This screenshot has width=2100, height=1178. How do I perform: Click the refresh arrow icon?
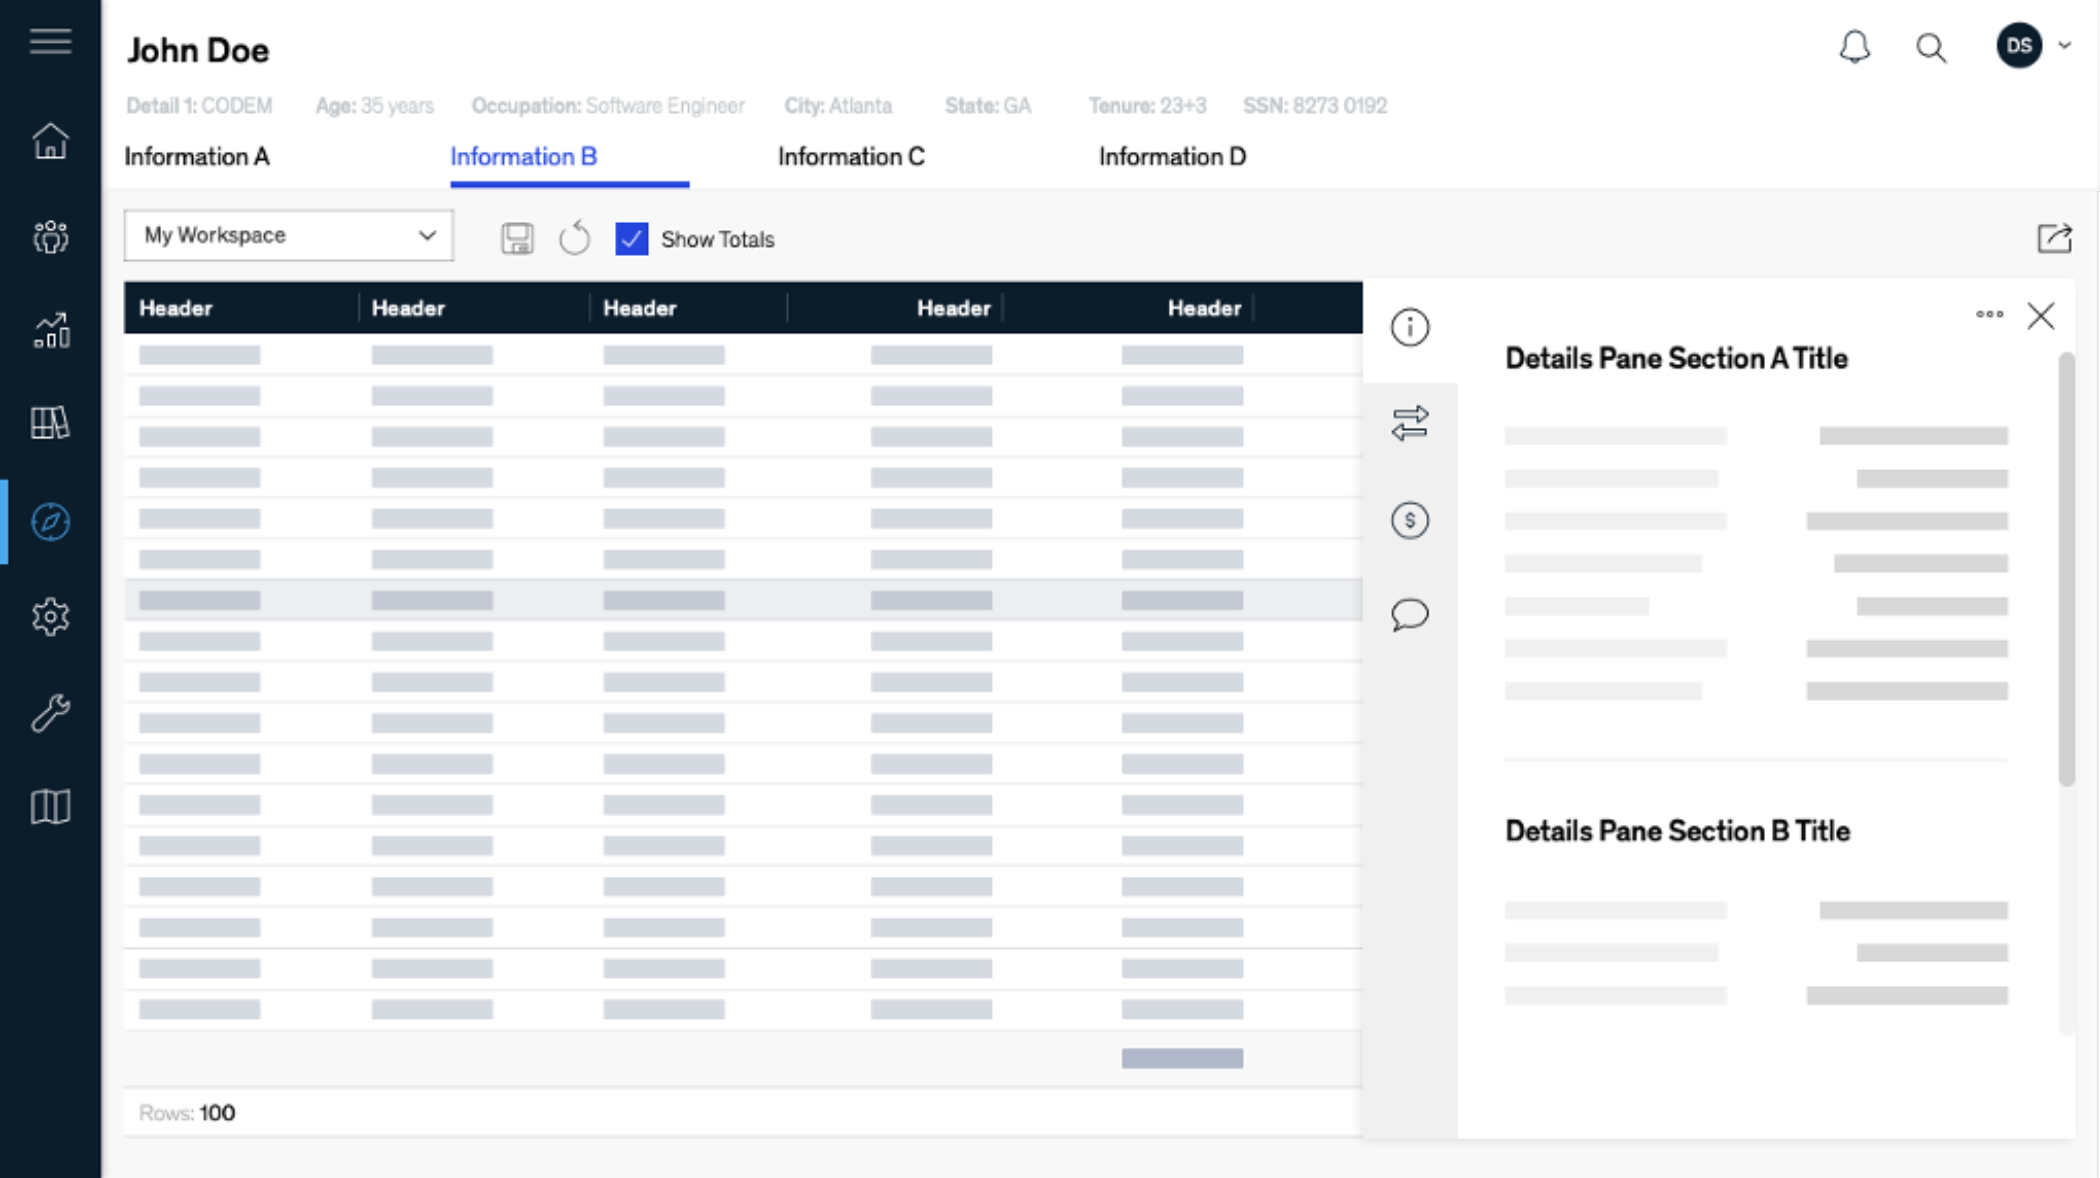pos(575,238)
